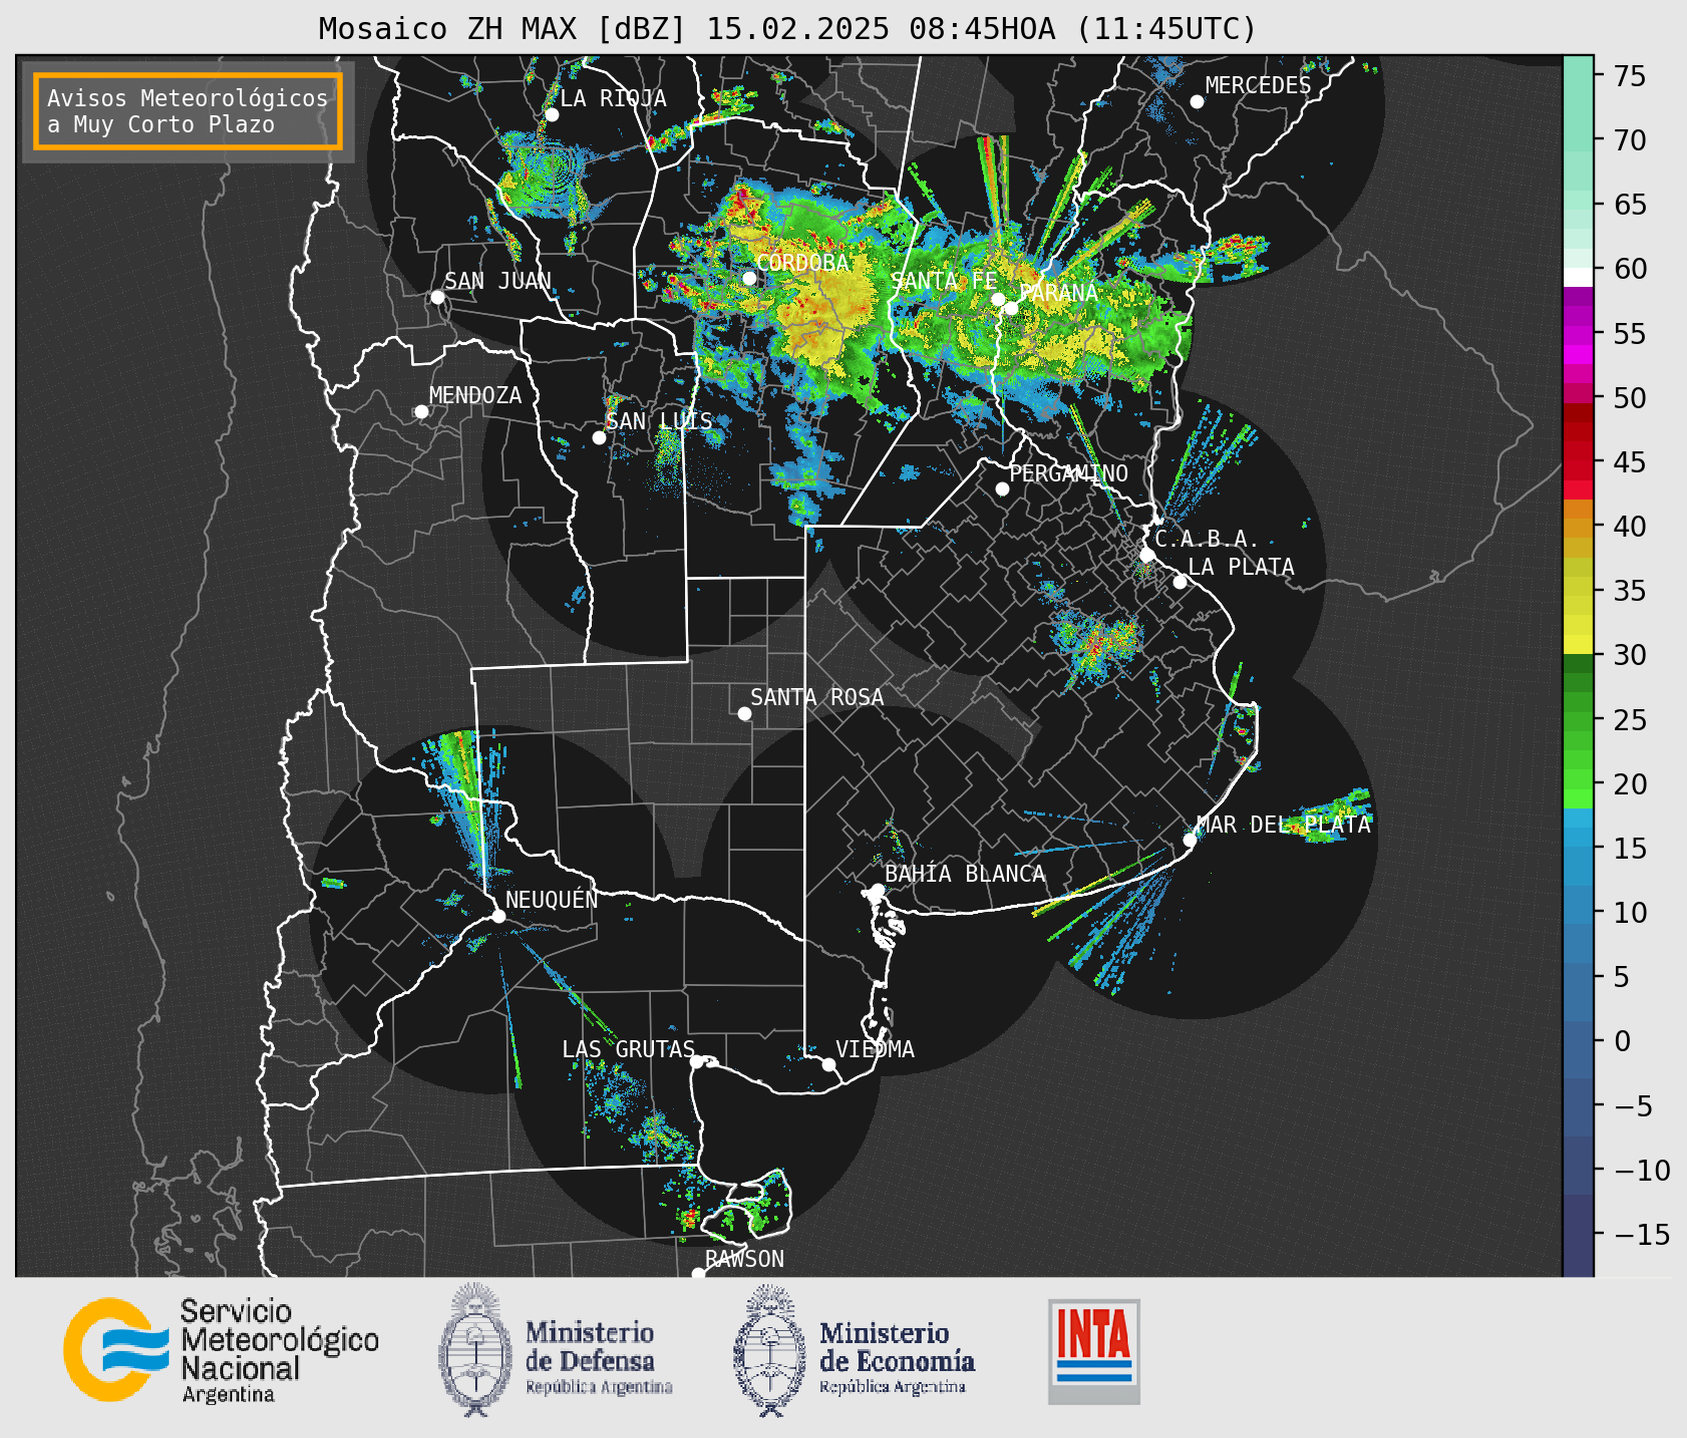Select the NEUQUÉN city label
The image size is (1687, 1438).
(552, 899)
